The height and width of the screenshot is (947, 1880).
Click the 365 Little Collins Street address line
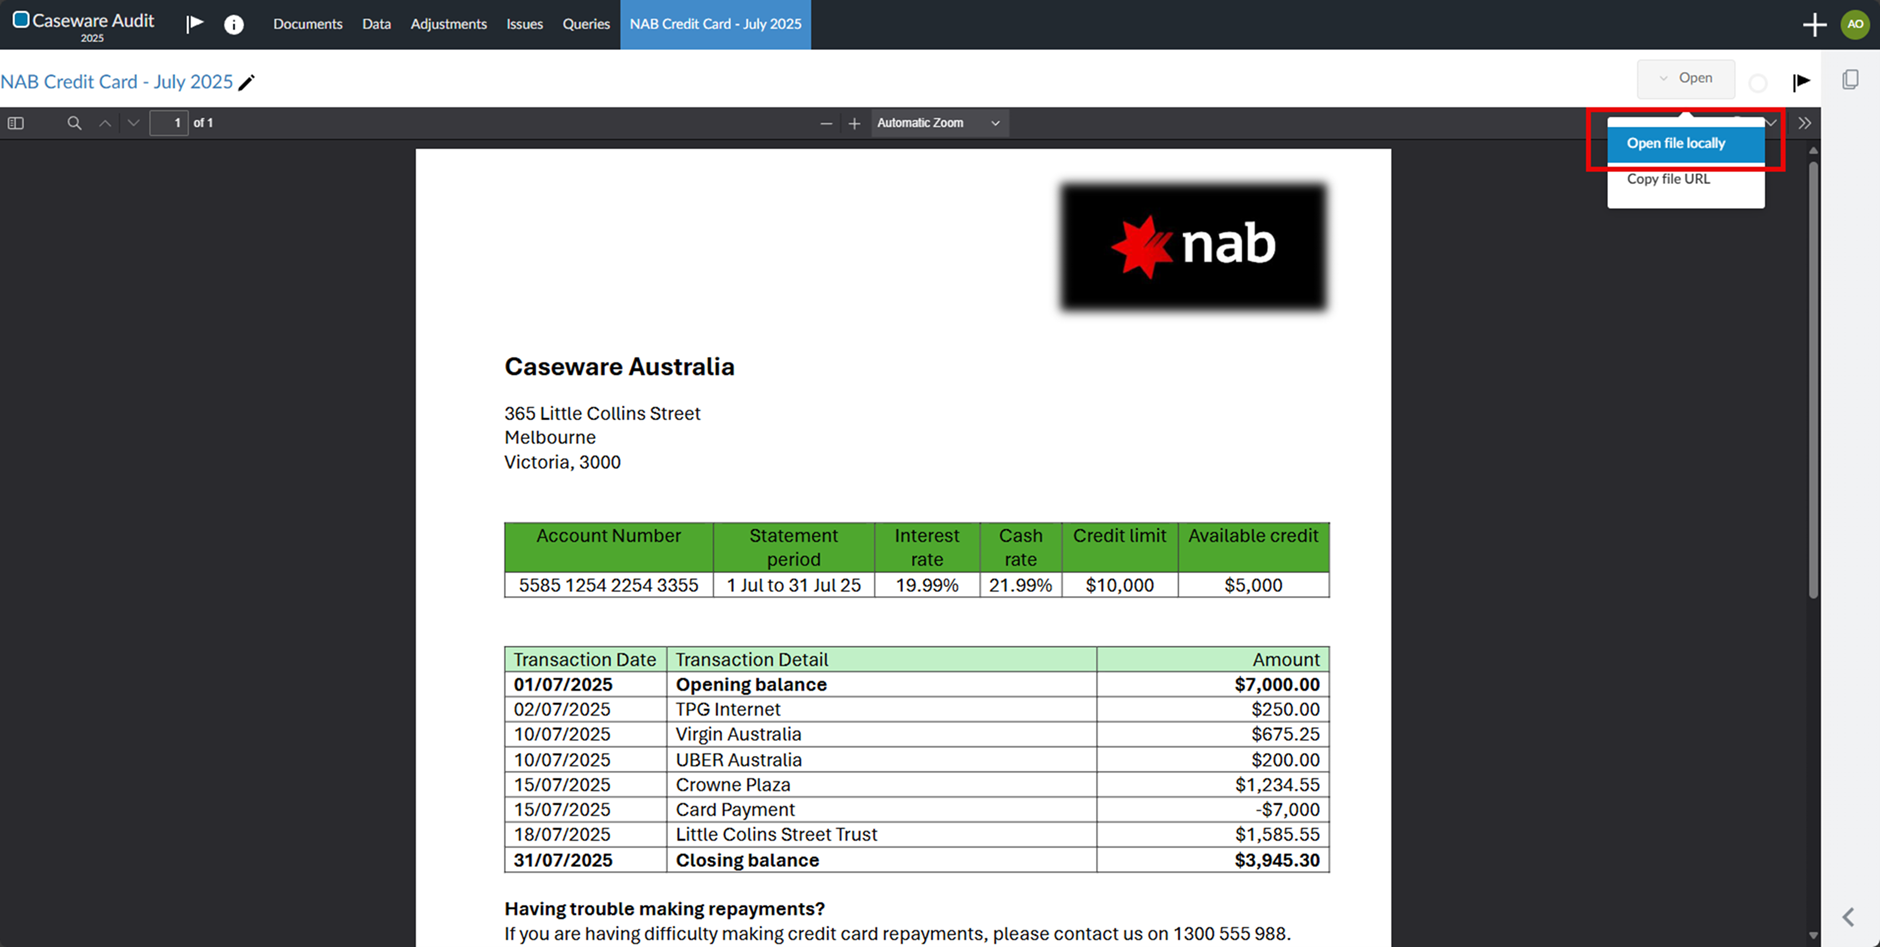[602, 414]
